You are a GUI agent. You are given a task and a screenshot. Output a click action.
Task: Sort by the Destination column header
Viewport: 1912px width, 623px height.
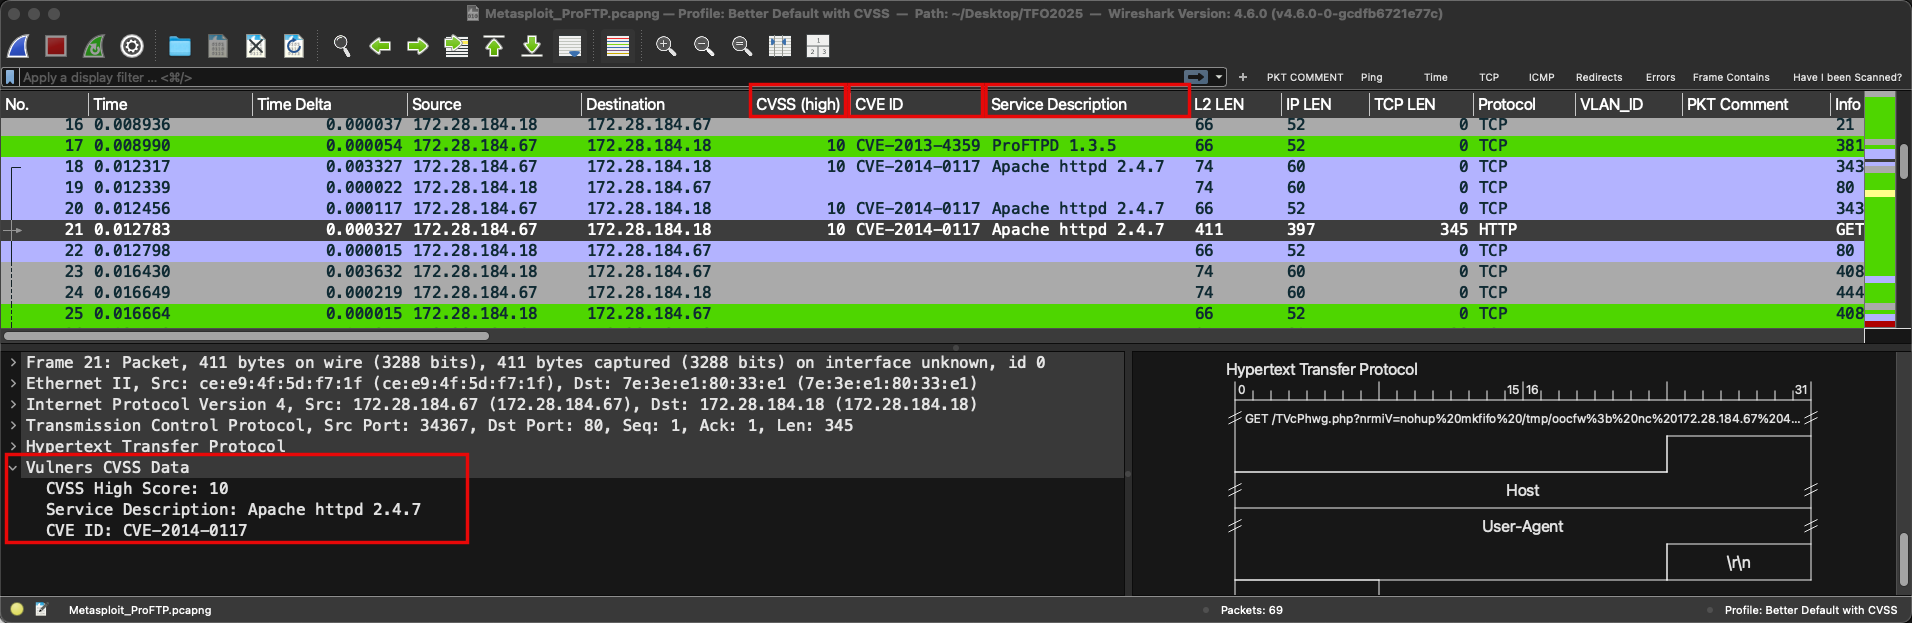coord(665,104)
